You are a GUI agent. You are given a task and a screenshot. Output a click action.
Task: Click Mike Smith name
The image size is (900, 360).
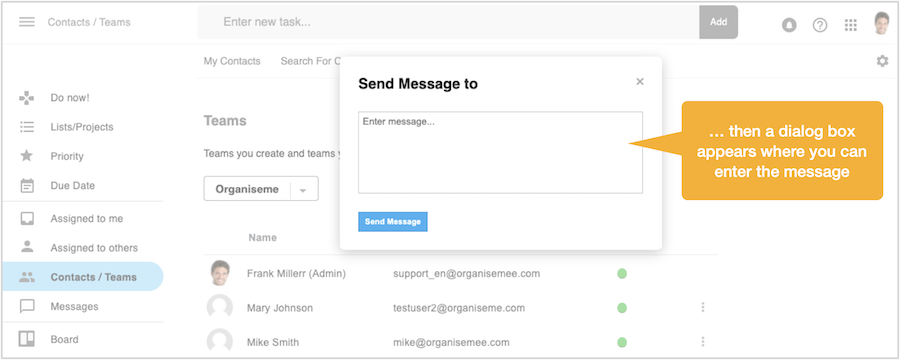[x=273, y=343]
